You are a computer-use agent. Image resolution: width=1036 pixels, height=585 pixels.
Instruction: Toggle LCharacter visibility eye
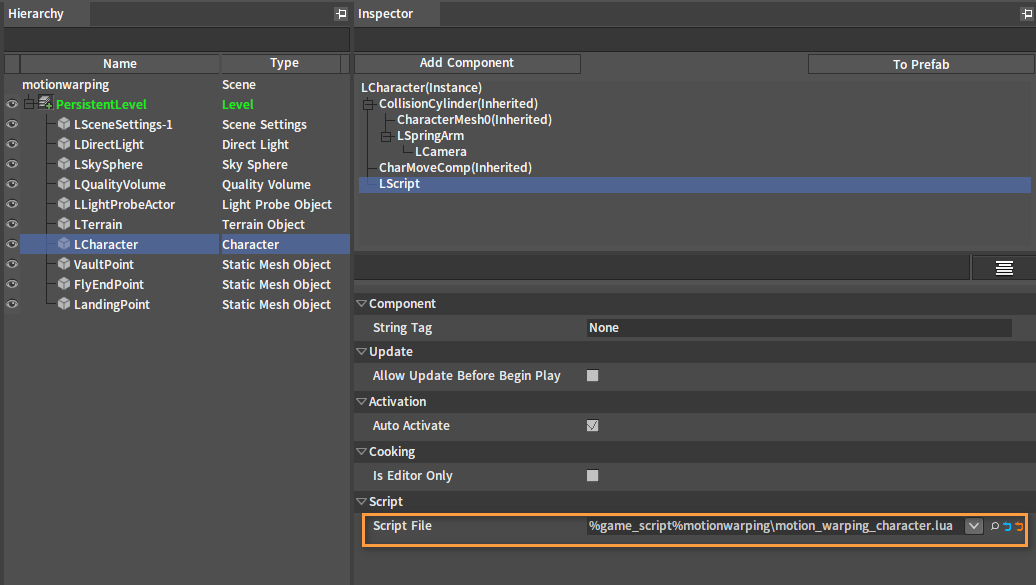pos(12,244)
